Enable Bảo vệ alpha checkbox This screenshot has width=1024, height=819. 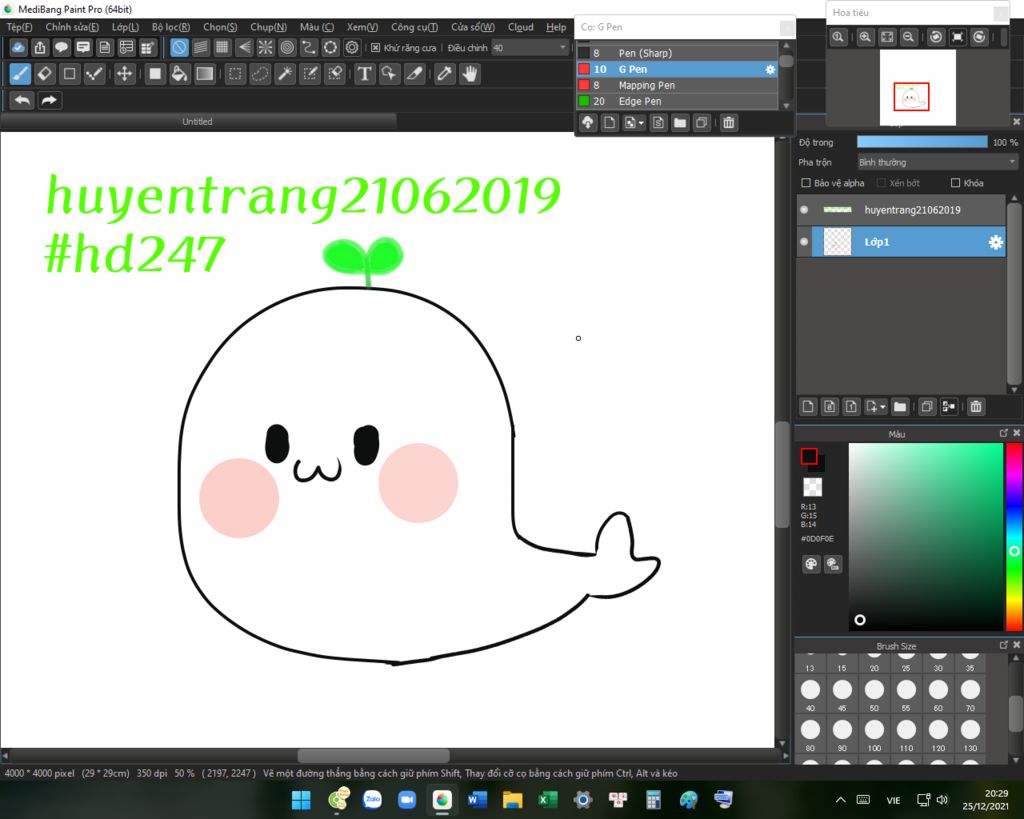[x=806, y=183]
